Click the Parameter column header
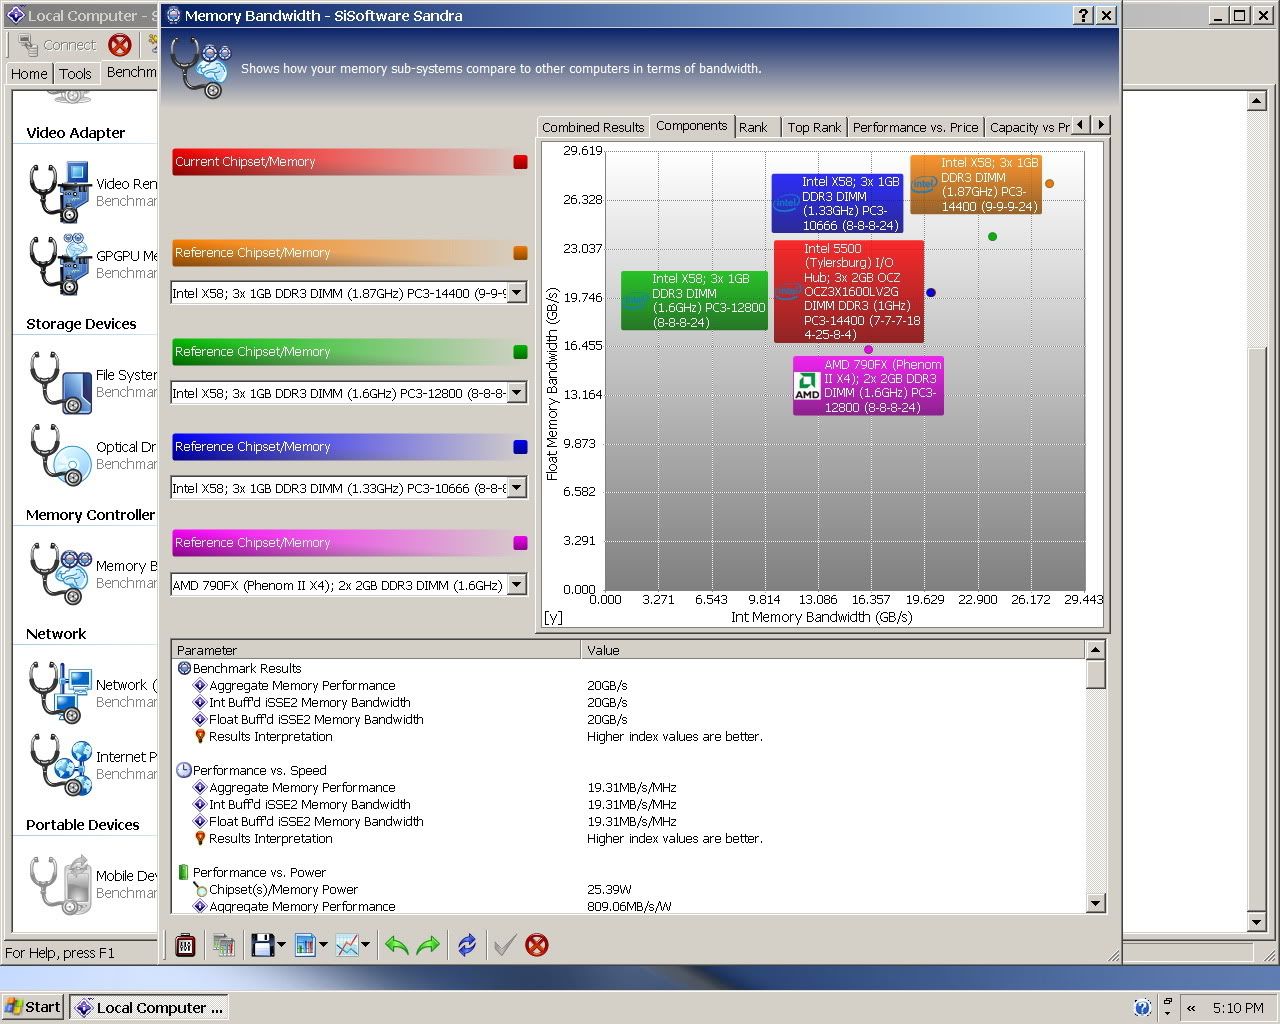 tap(376, 650)
